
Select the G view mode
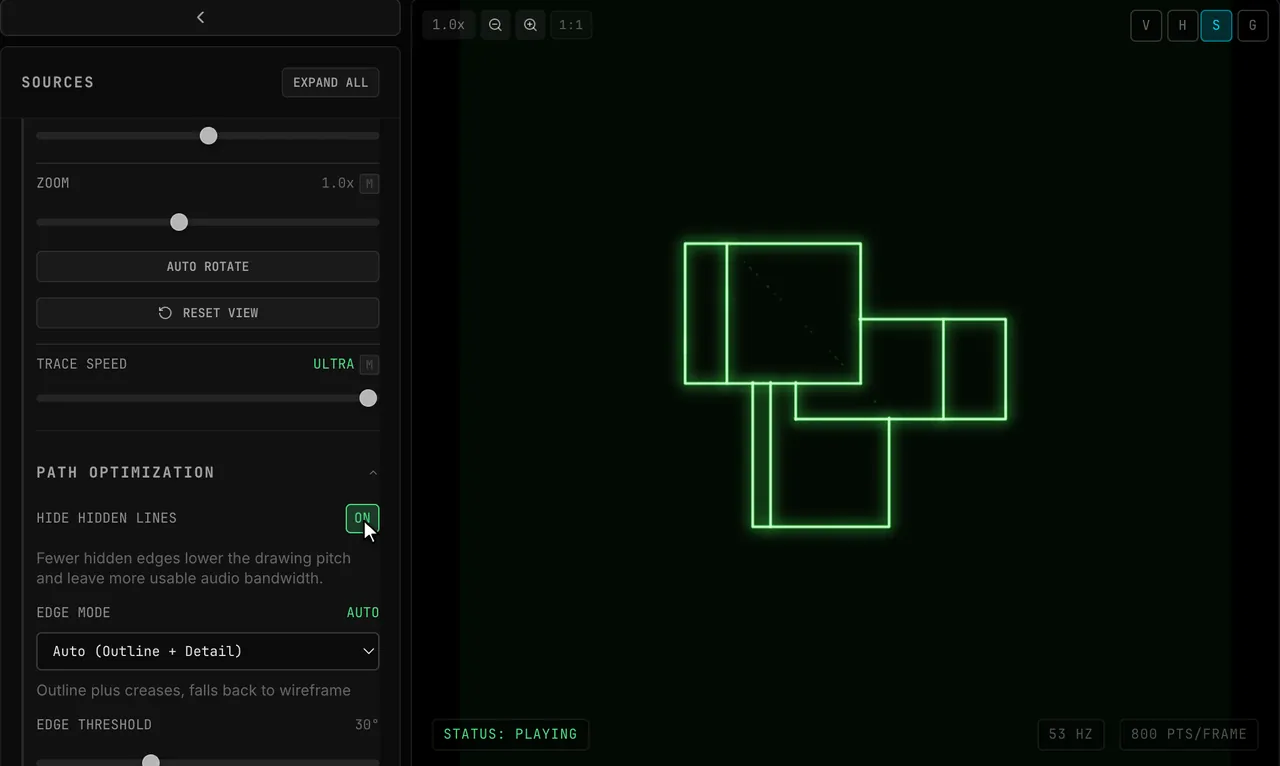pos(1252,26)
